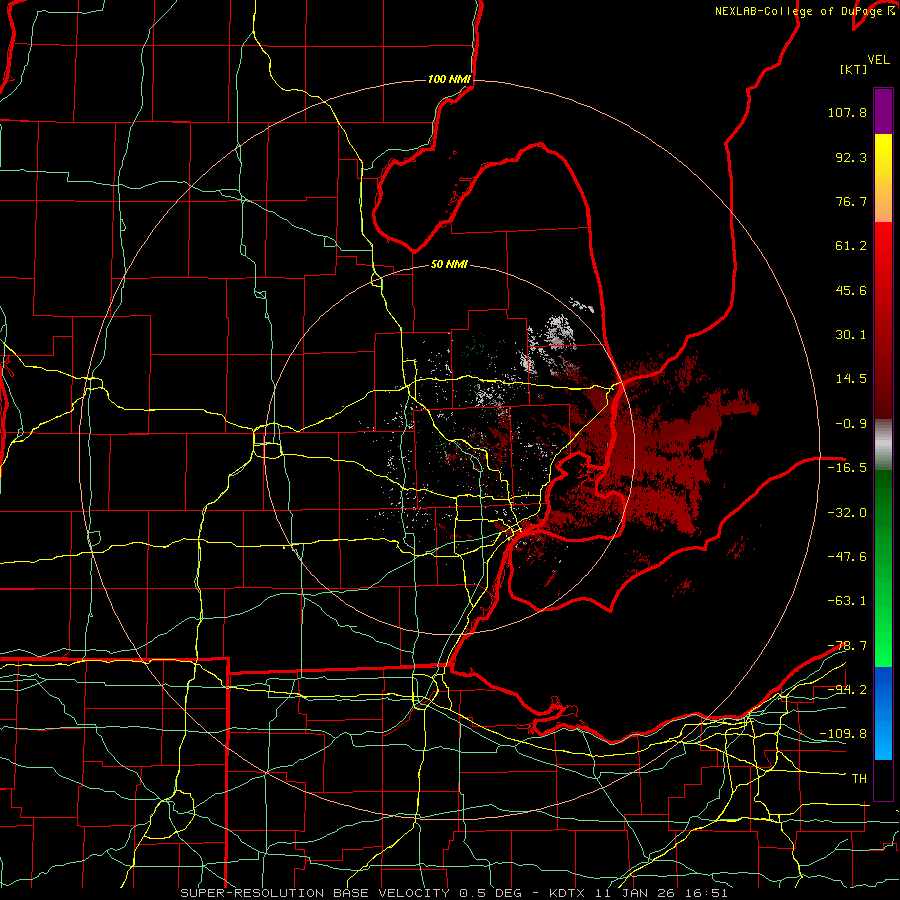Select the -16.5 scale value
Viewport: 900px width, 900px height.
click(847, 468)
